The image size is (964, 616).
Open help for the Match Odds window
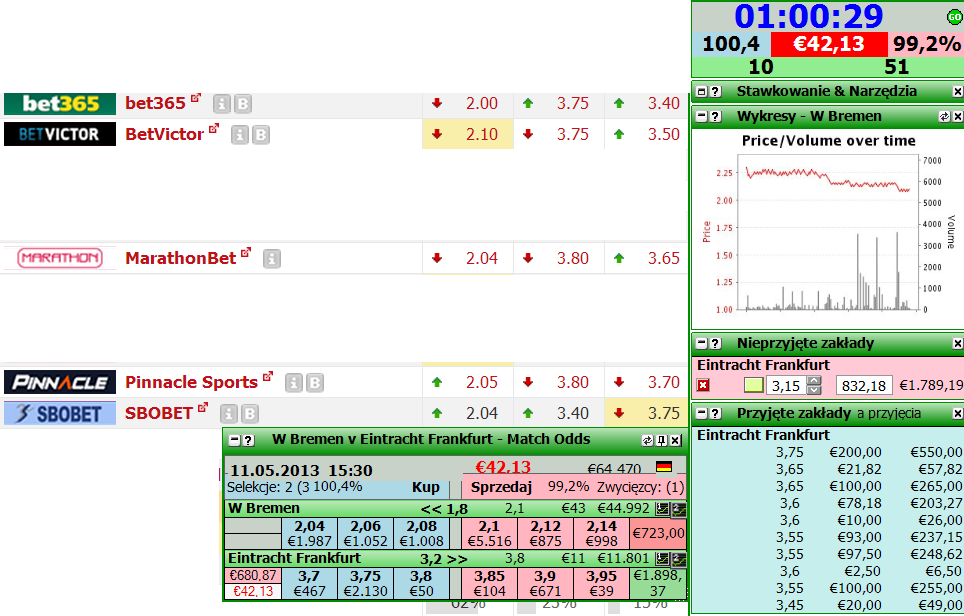click(248, 440)
